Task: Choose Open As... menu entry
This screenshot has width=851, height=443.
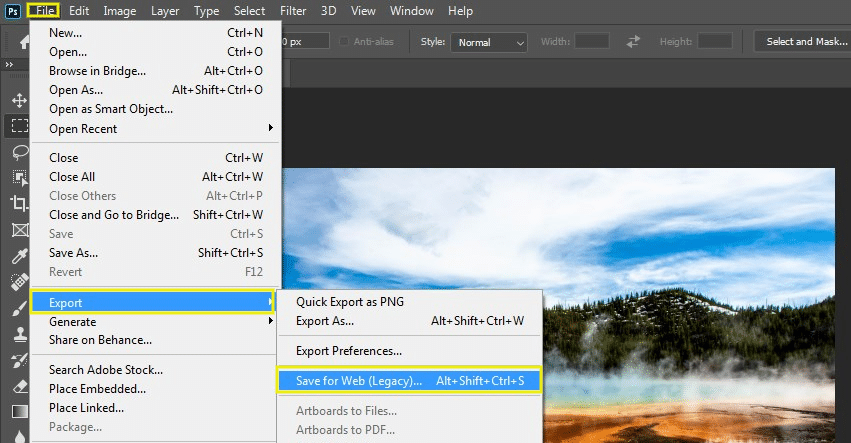Action: [x=156, y=90]
